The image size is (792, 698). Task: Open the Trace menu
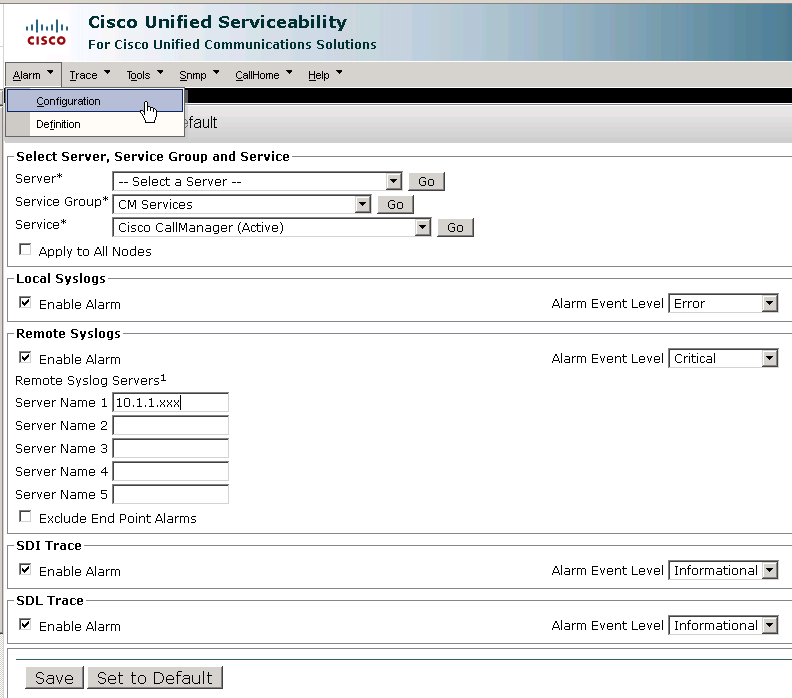(x=89, y=75)
